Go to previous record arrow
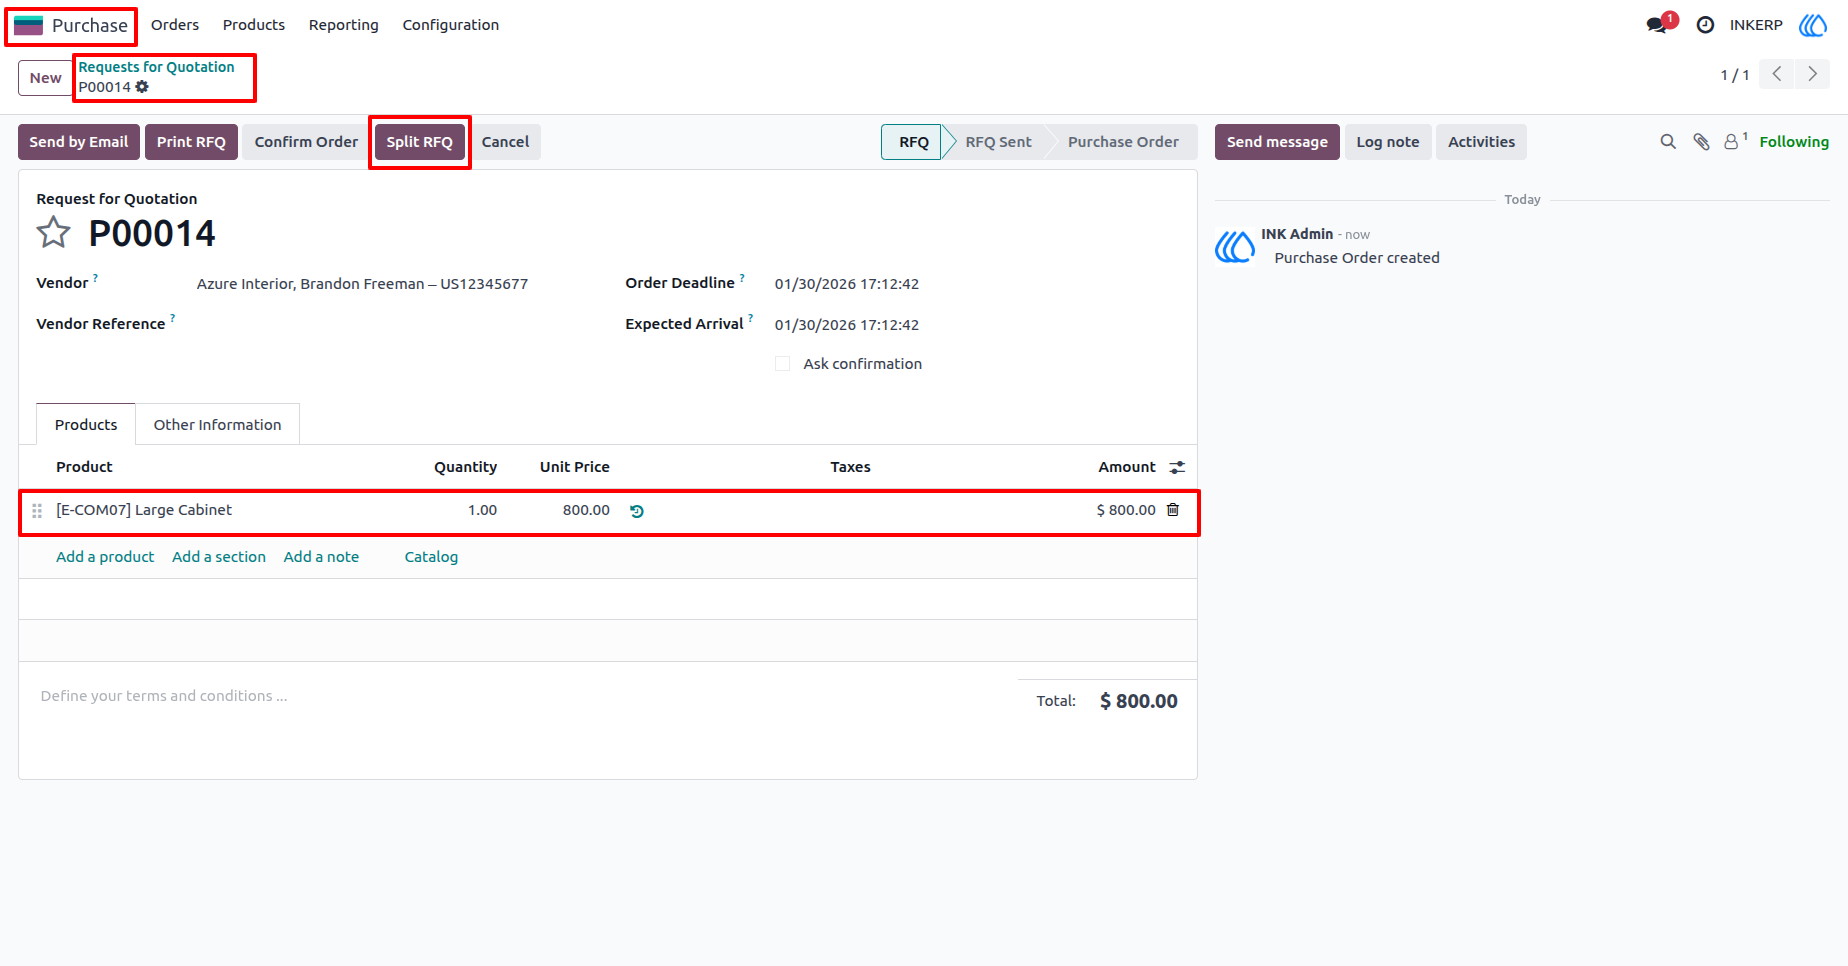 [1777, 74]
